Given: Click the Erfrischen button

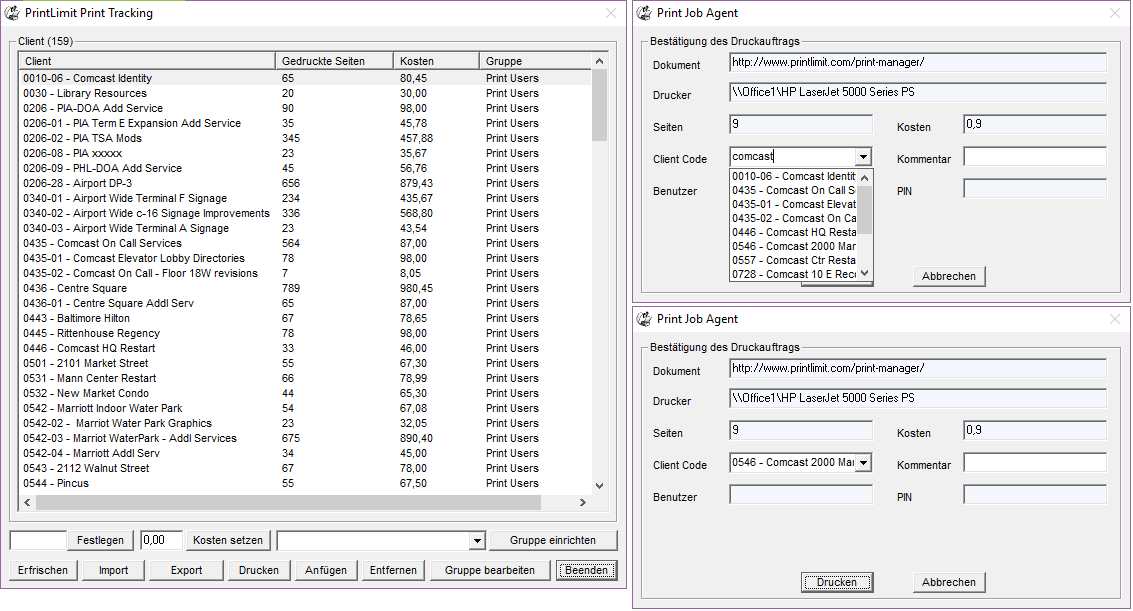Looking at the screenshot, I should coord(43,571).
